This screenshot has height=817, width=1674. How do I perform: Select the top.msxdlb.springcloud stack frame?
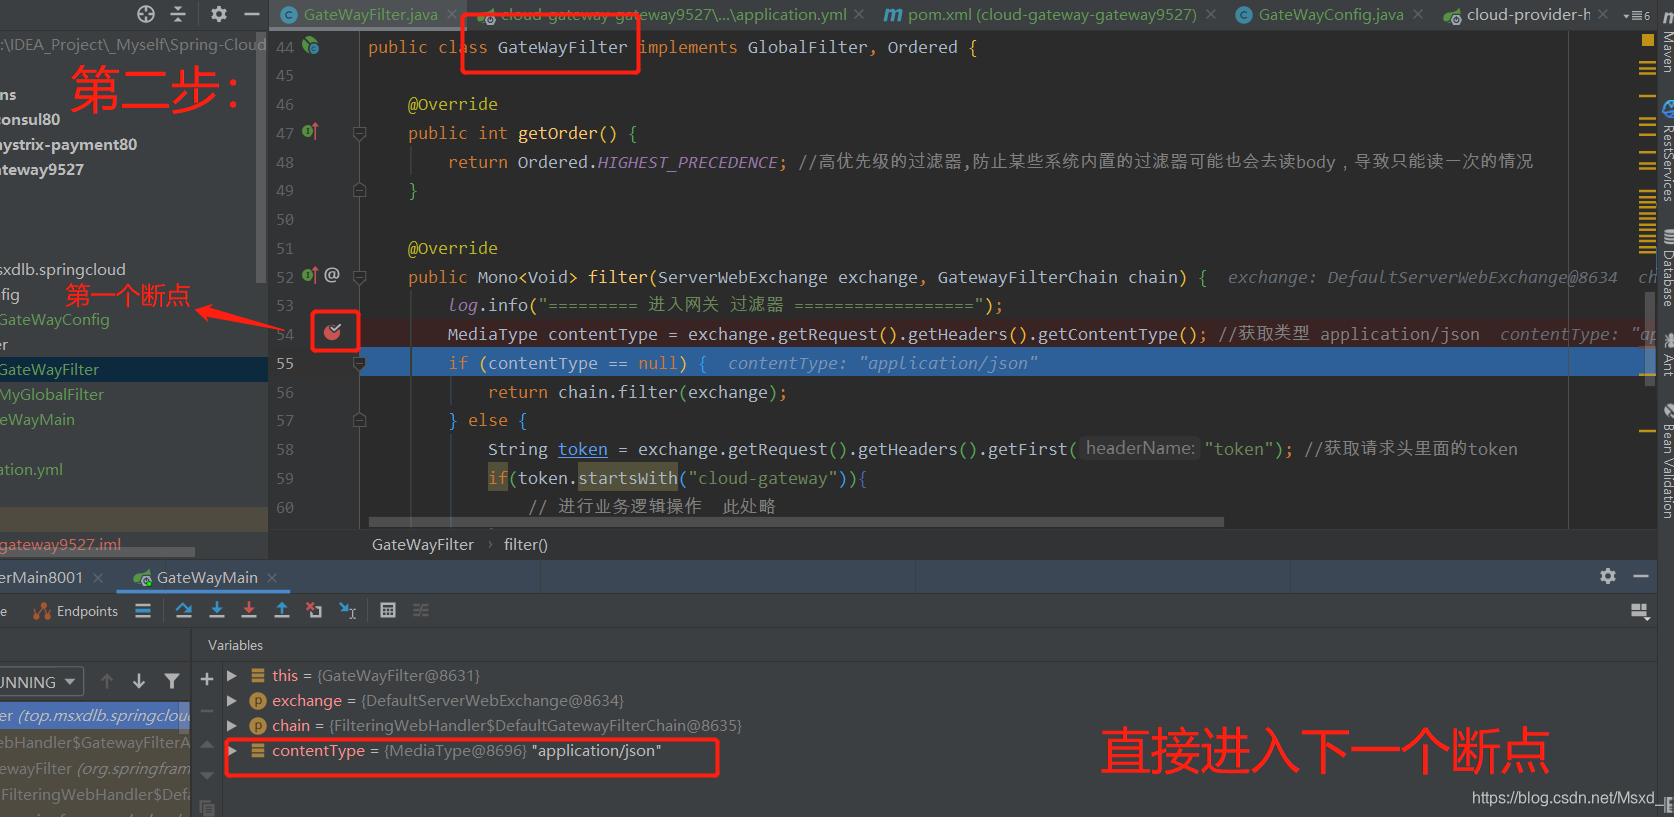point(95,716)
